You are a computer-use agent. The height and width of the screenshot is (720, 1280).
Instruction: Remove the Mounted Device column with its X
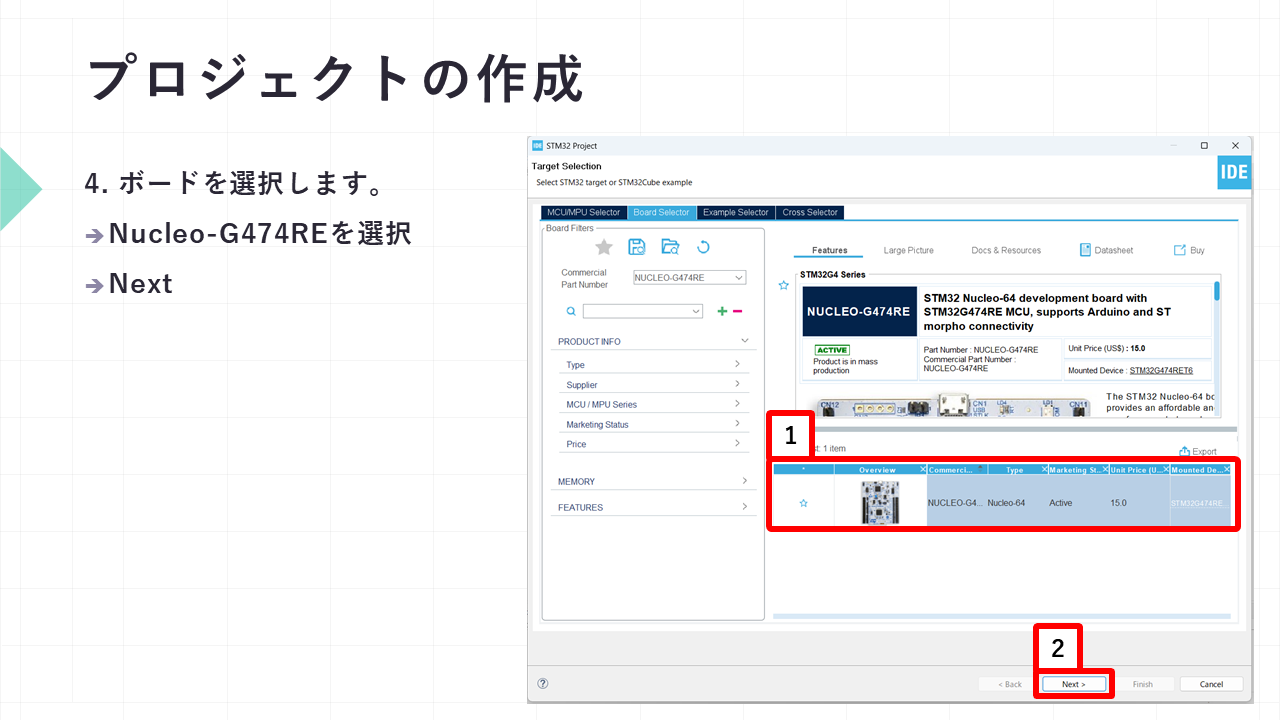pyautogui.click(x=1227, y=469)
